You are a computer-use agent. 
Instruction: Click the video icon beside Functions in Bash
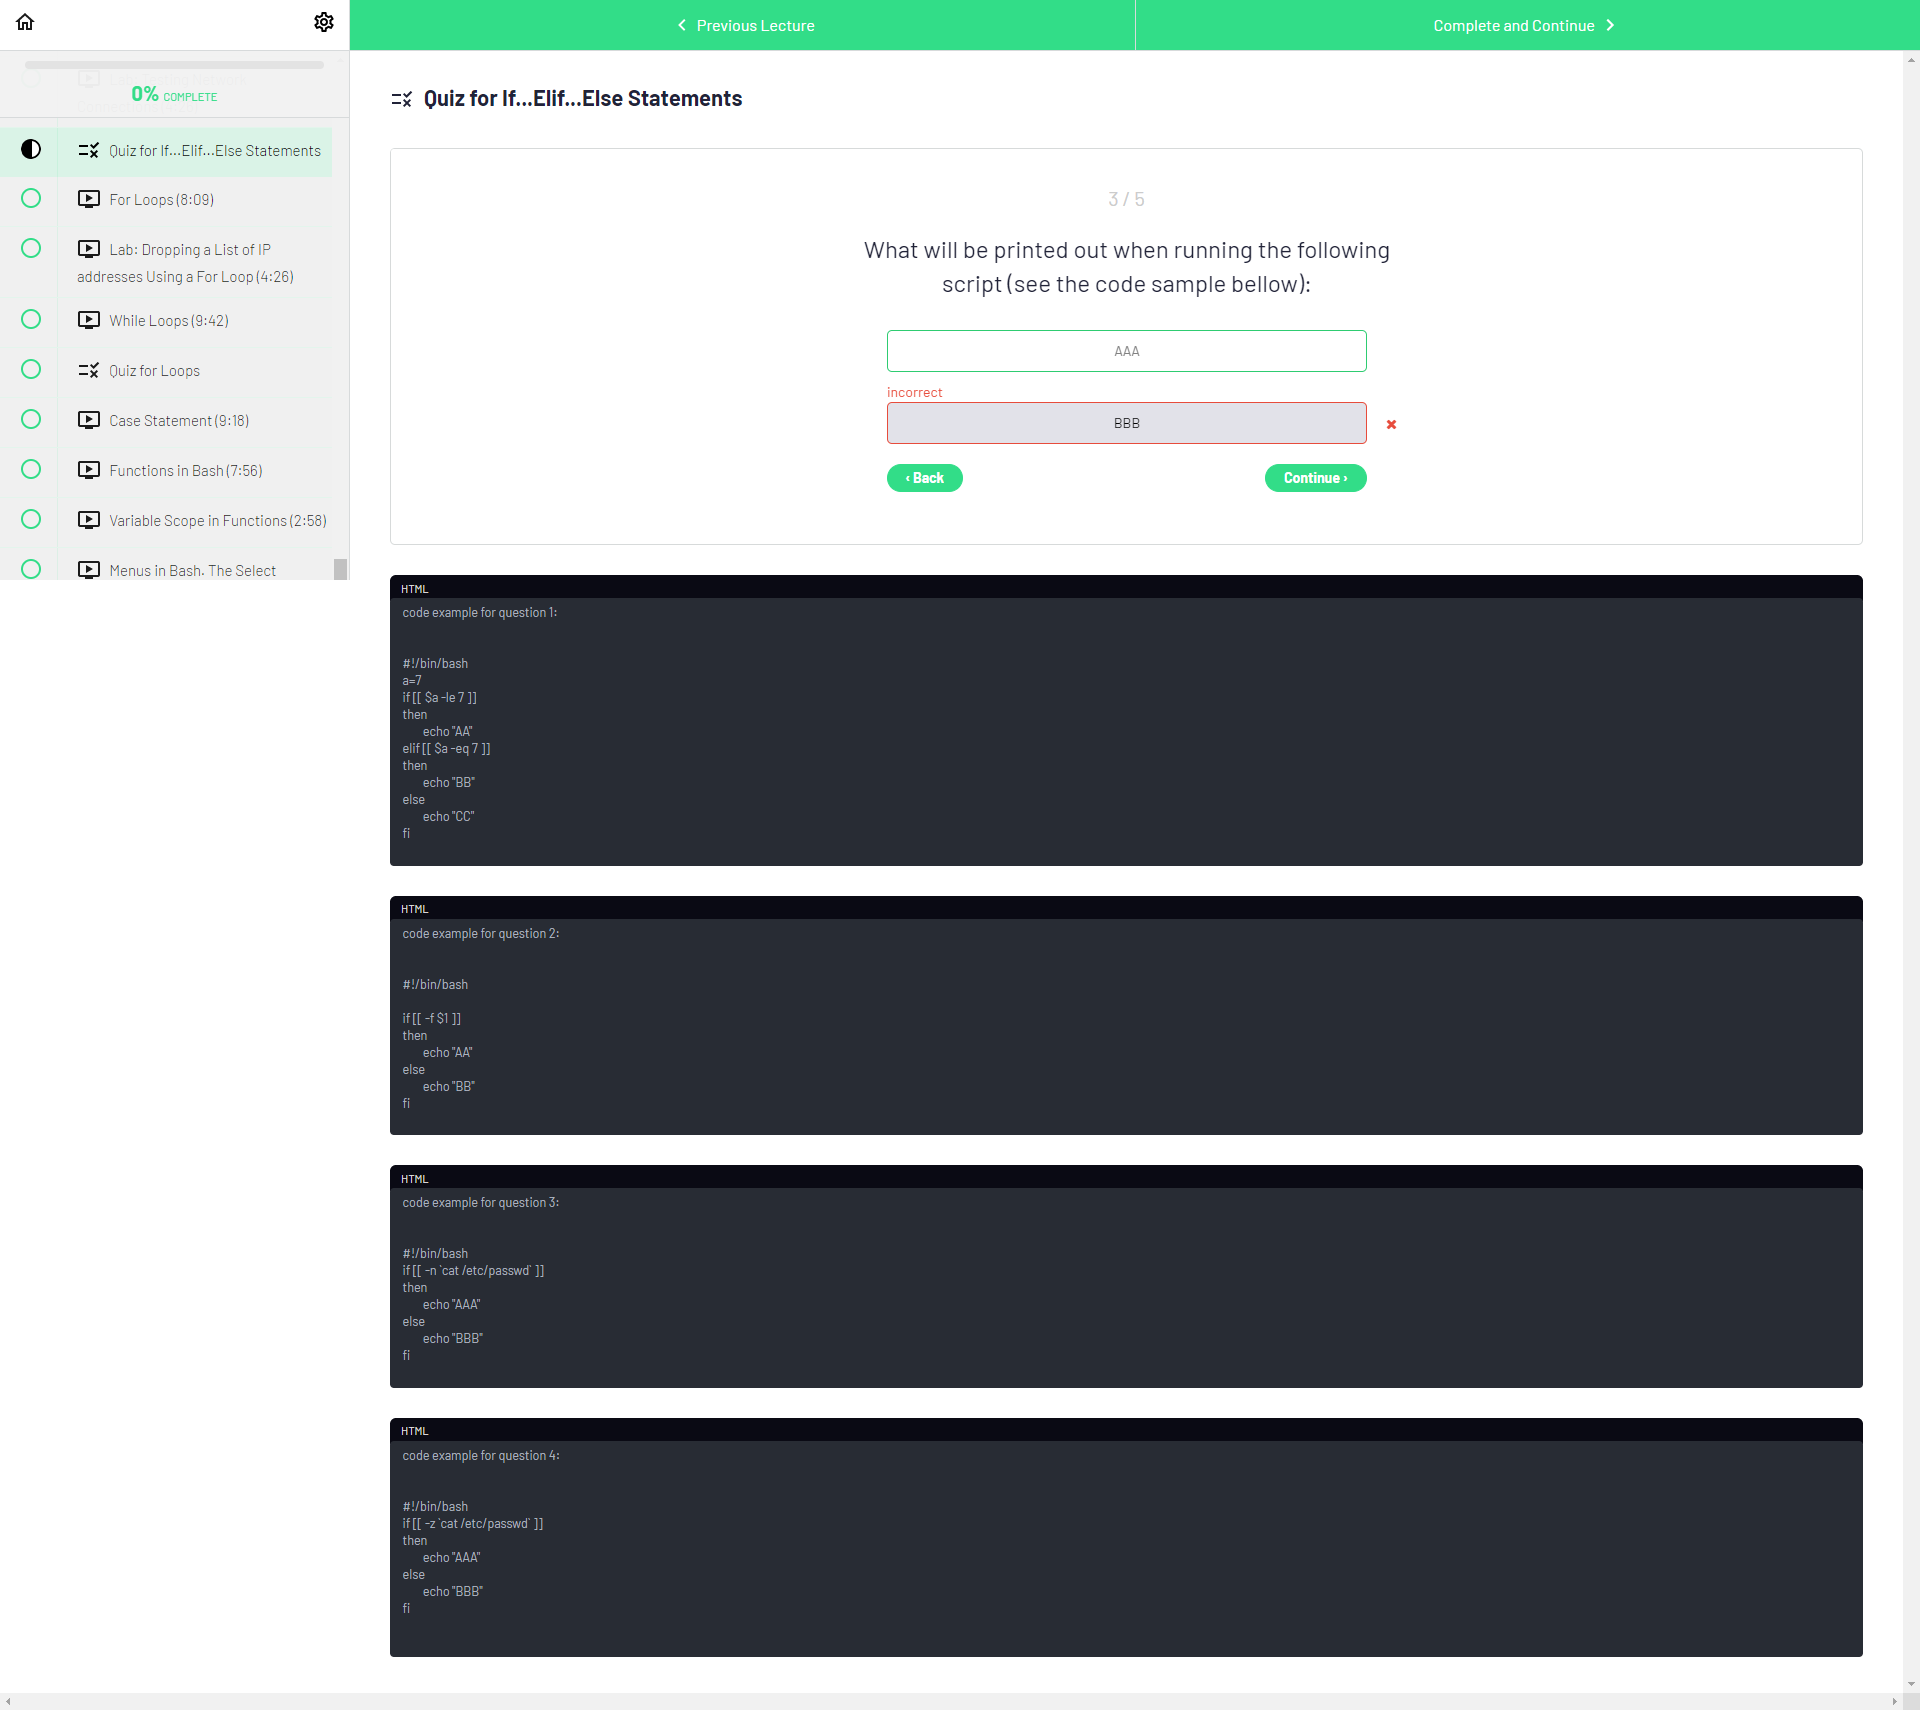(89, 470)
